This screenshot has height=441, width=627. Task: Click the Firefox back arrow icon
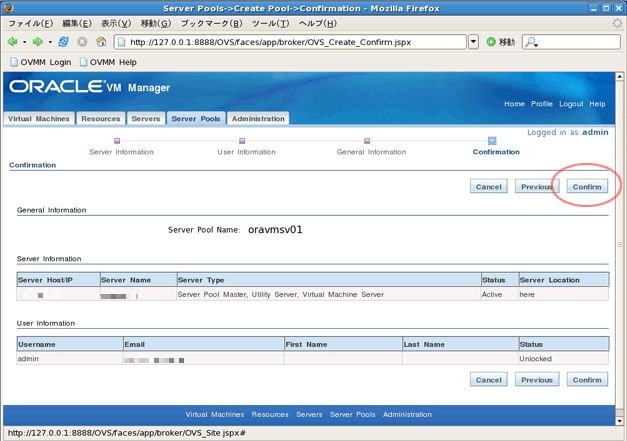coord(13,42)
